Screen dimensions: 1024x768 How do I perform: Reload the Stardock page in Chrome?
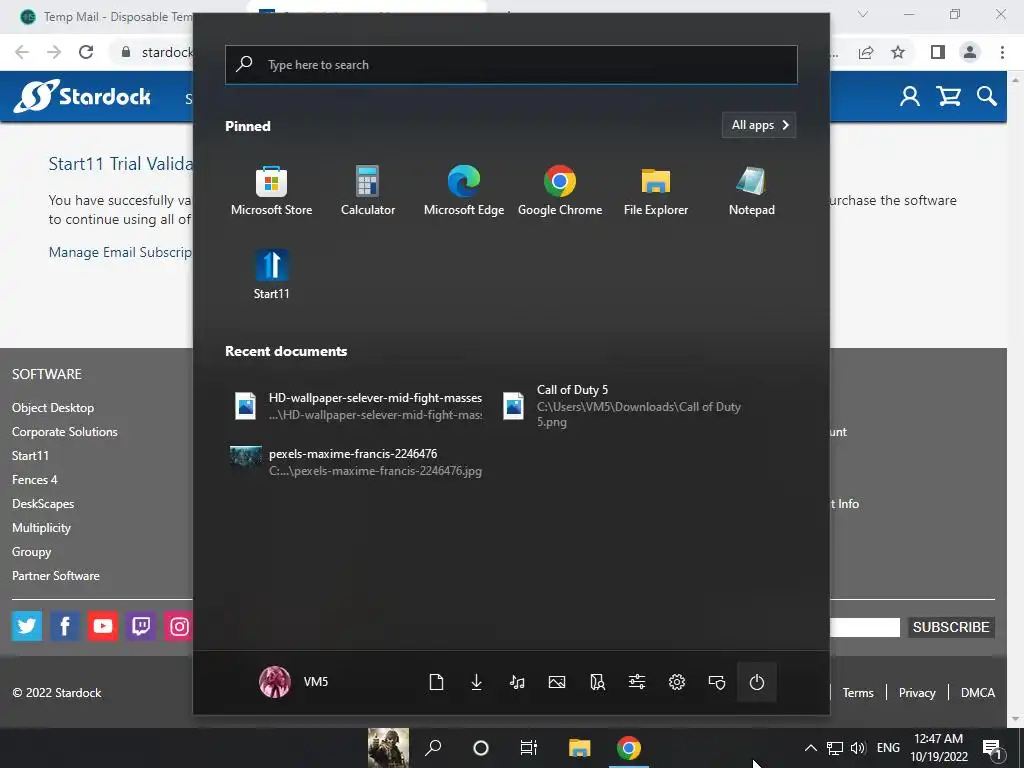click(86, 52)
